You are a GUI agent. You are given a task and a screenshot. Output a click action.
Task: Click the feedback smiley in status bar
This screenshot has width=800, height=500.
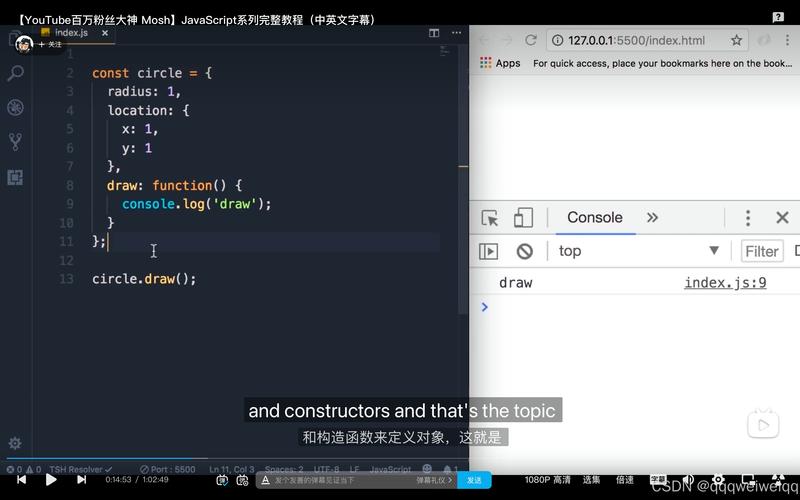point(427,468)
